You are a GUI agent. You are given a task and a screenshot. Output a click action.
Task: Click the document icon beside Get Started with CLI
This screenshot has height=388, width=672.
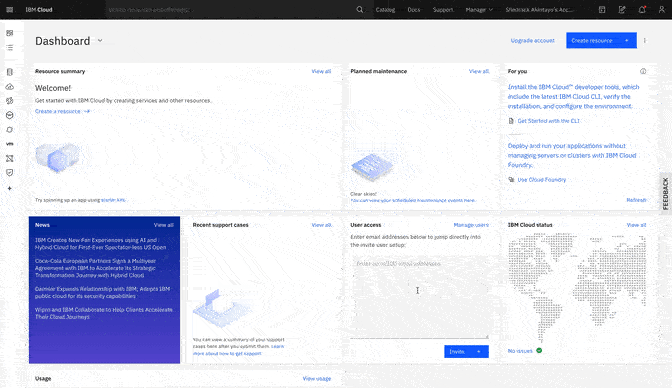511,121
